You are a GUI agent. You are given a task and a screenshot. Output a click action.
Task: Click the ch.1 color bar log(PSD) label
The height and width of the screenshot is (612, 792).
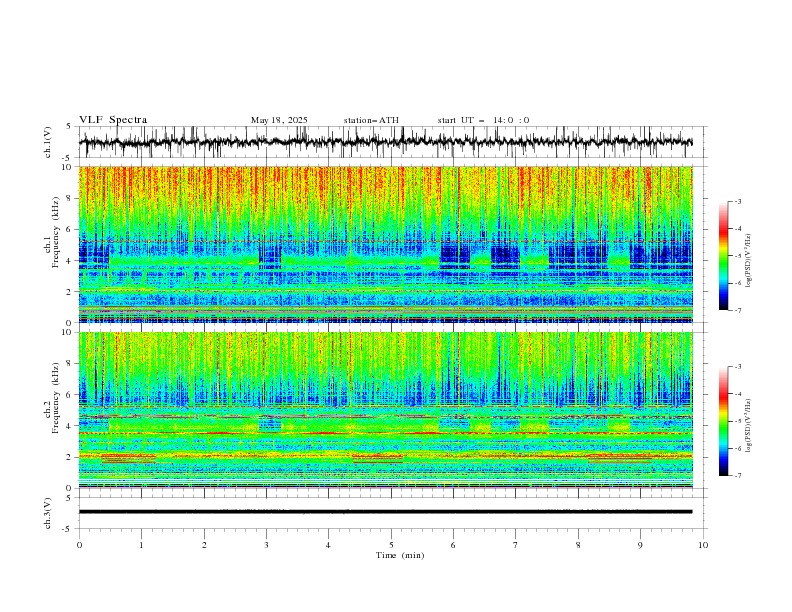[x=749, y=261]
